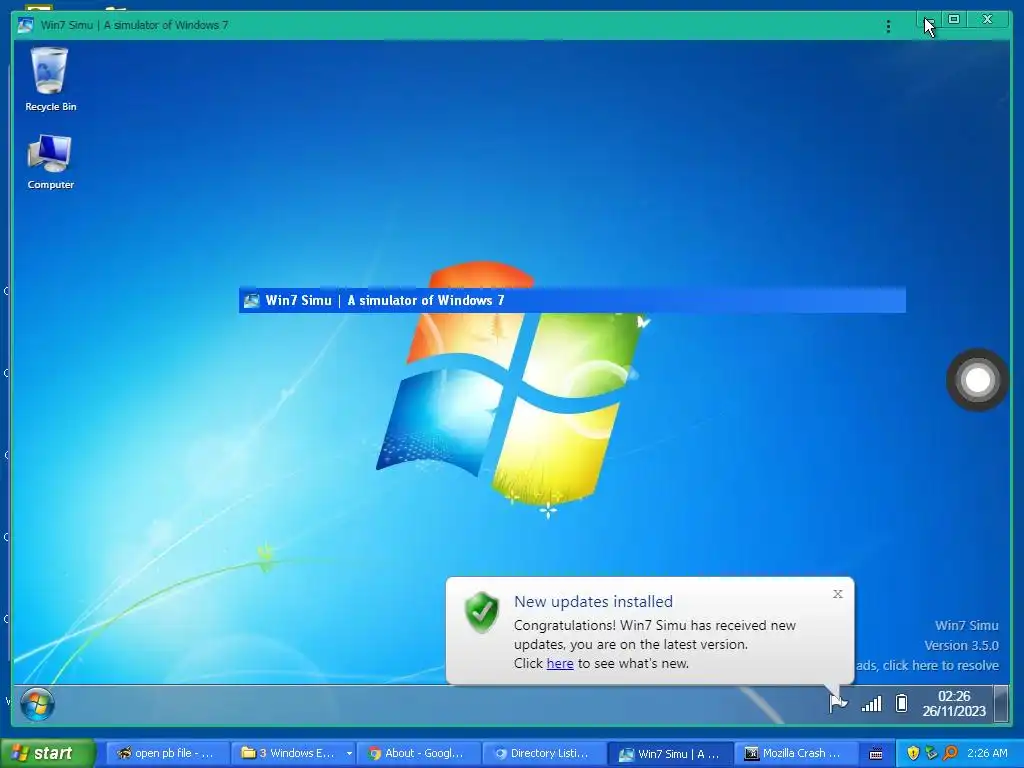Viewport: 1024px width, 768px height.
Task: Click the orange magnifier tray icon
Action: 950,753
